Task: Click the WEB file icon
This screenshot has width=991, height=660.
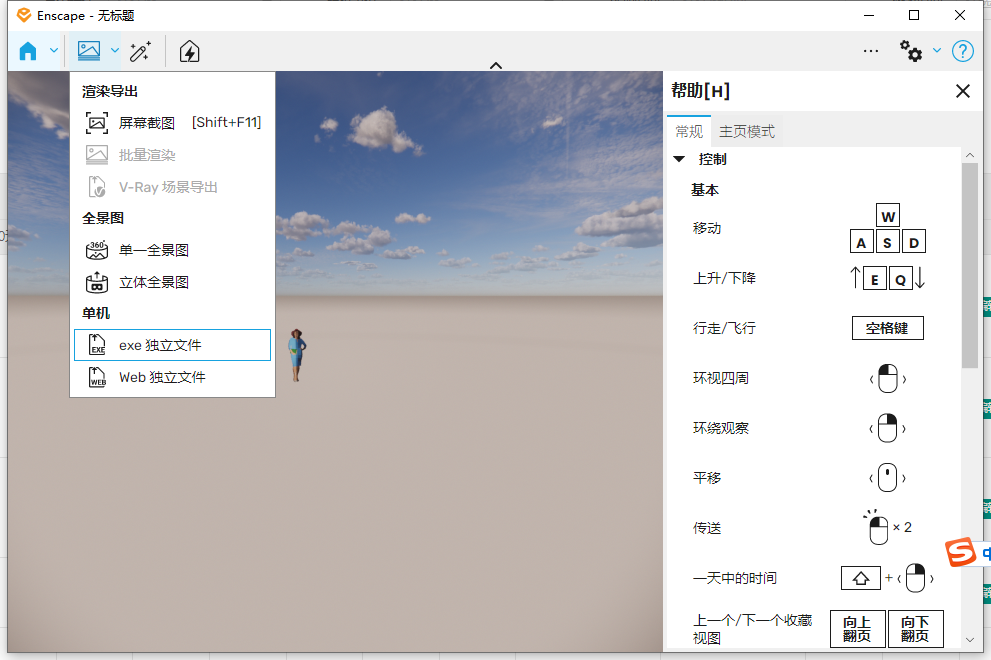Action: coord(97,377)
